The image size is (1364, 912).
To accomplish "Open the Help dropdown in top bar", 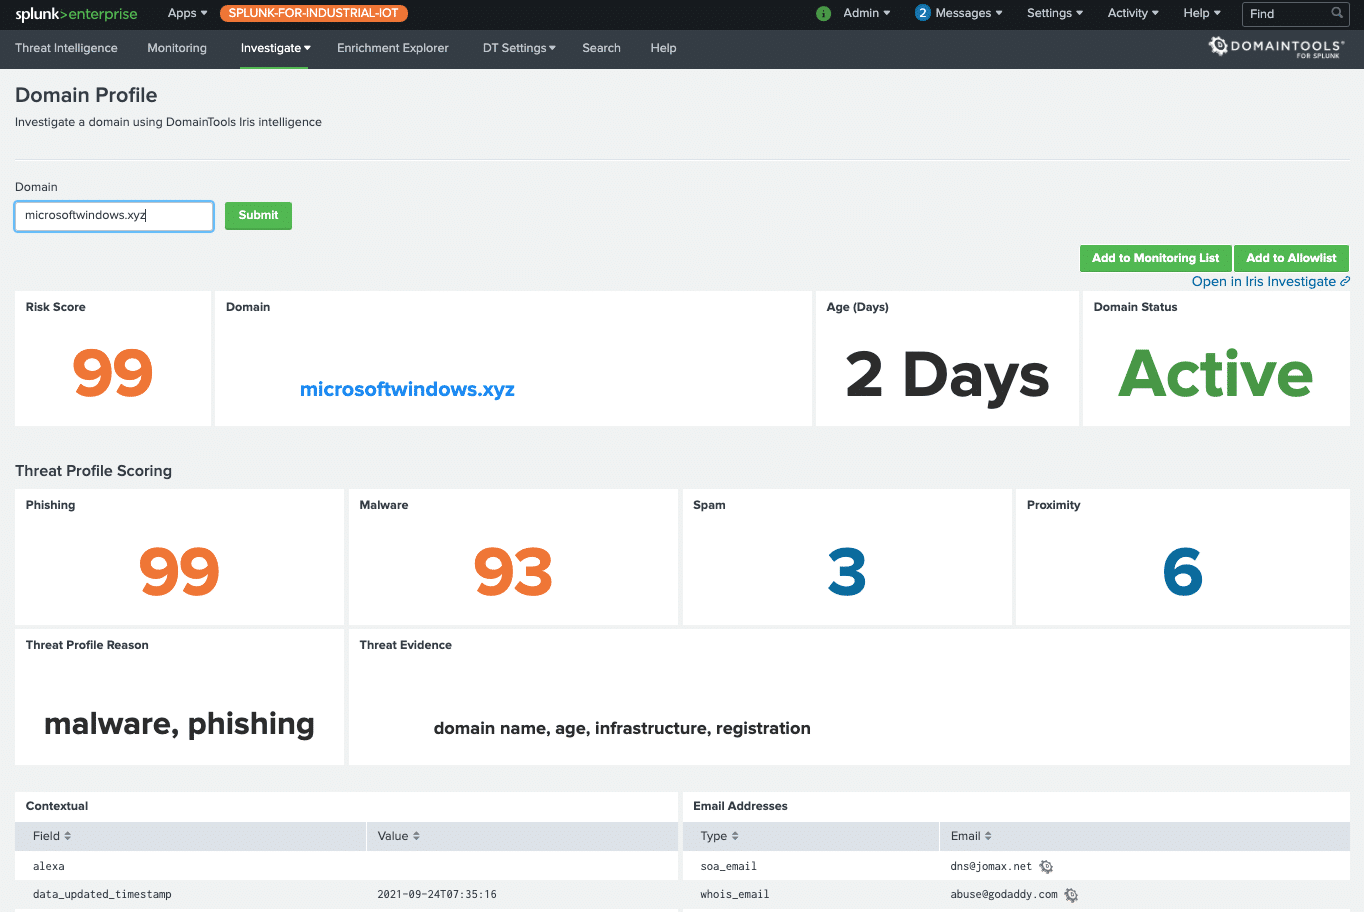I will pos(1202,13).
